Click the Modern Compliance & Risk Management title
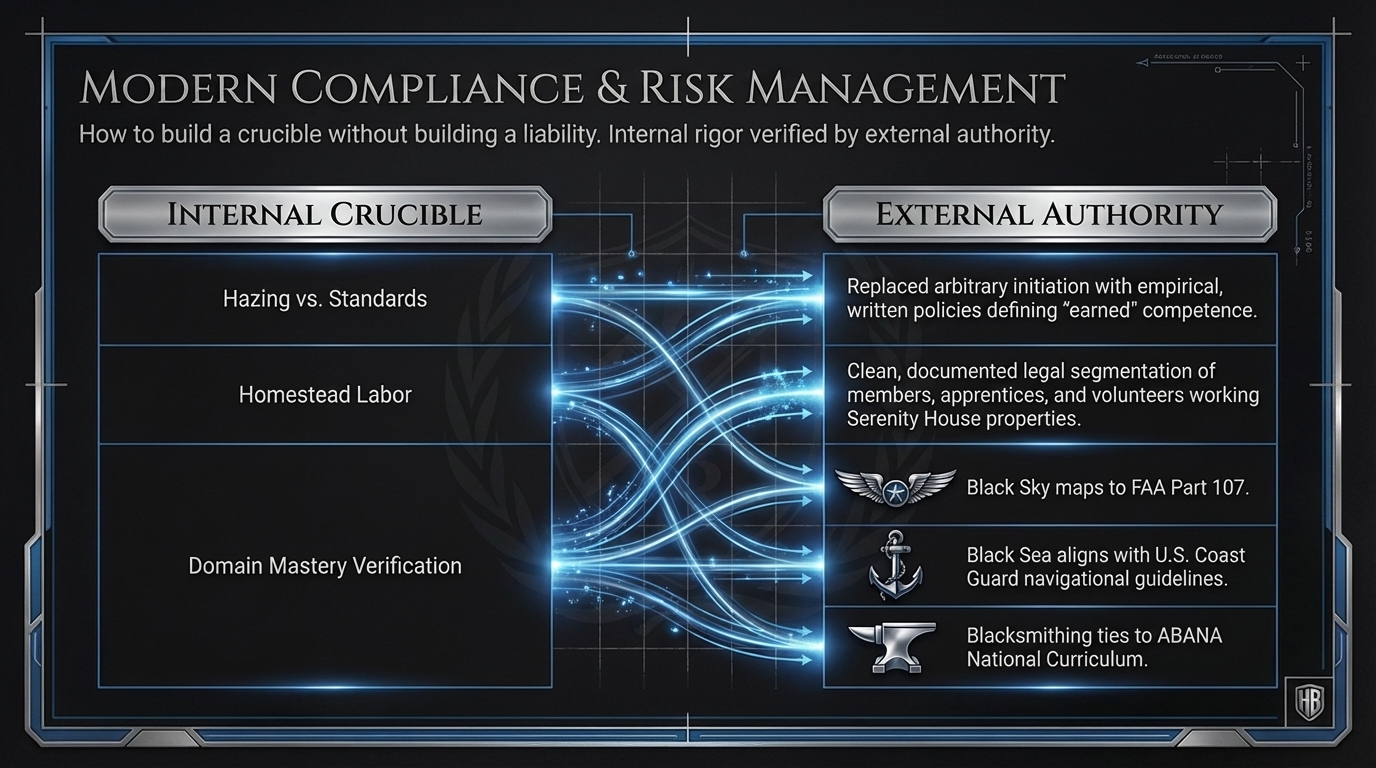Screen dimensions: 1376x768 571,88
